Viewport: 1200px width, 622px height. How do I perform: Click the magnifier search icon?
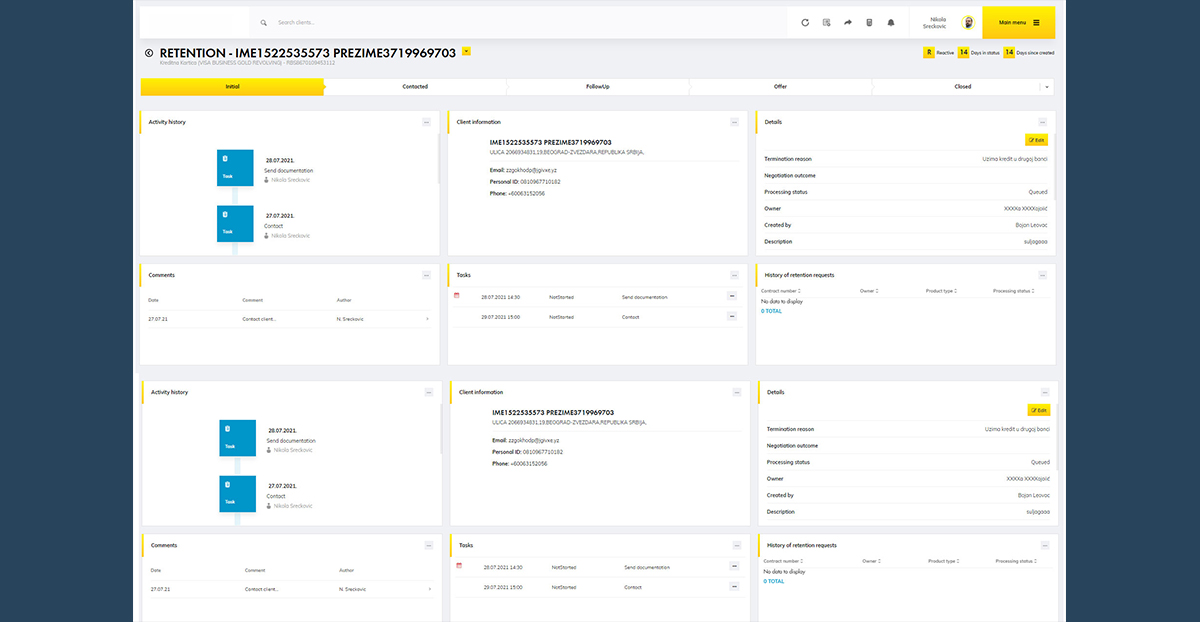(263, 22)
